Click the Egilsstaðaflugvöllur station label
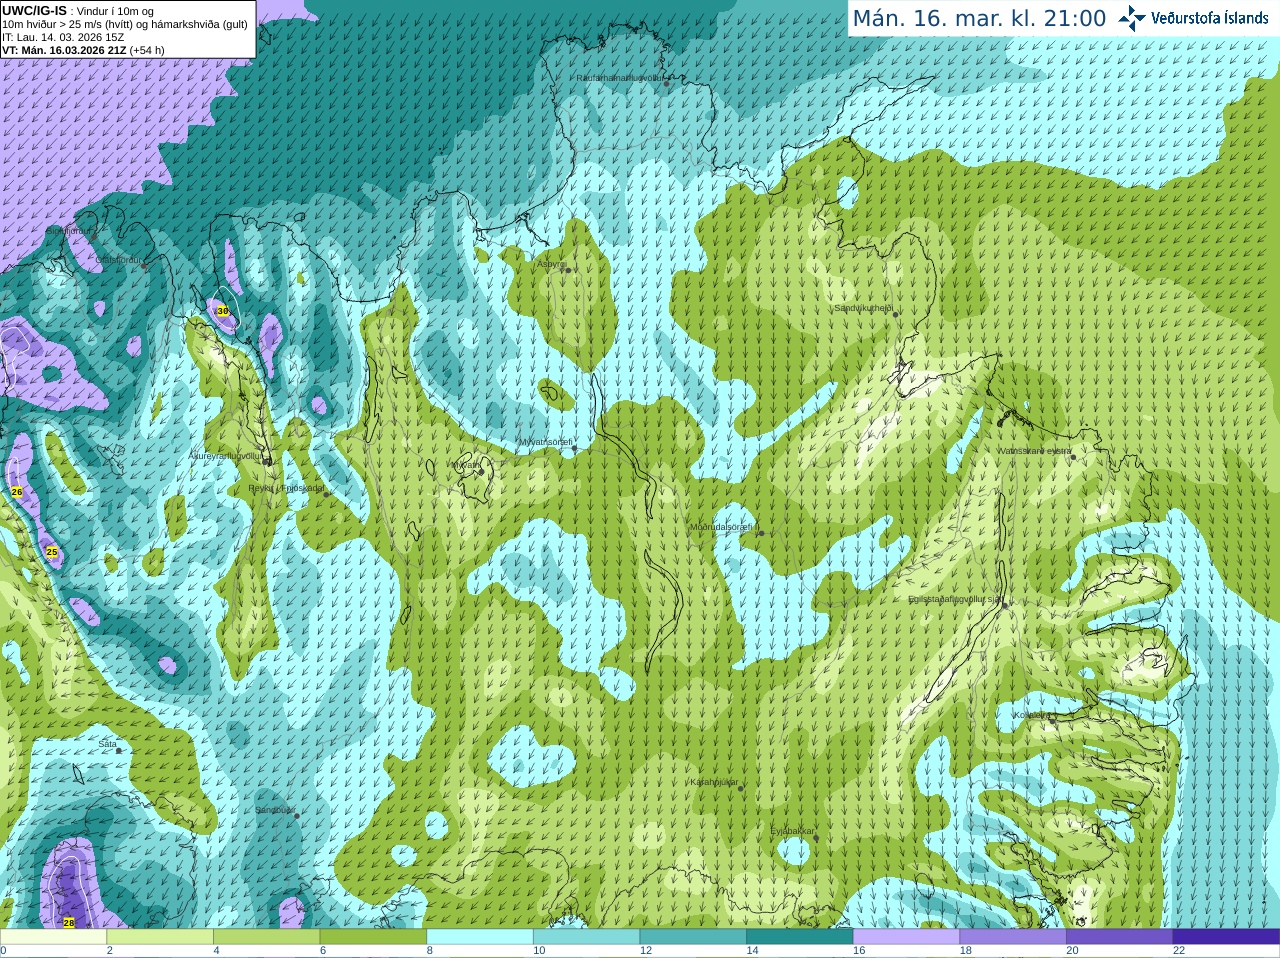This screenshot has width=1280, height=958. (x=954, y=599)
